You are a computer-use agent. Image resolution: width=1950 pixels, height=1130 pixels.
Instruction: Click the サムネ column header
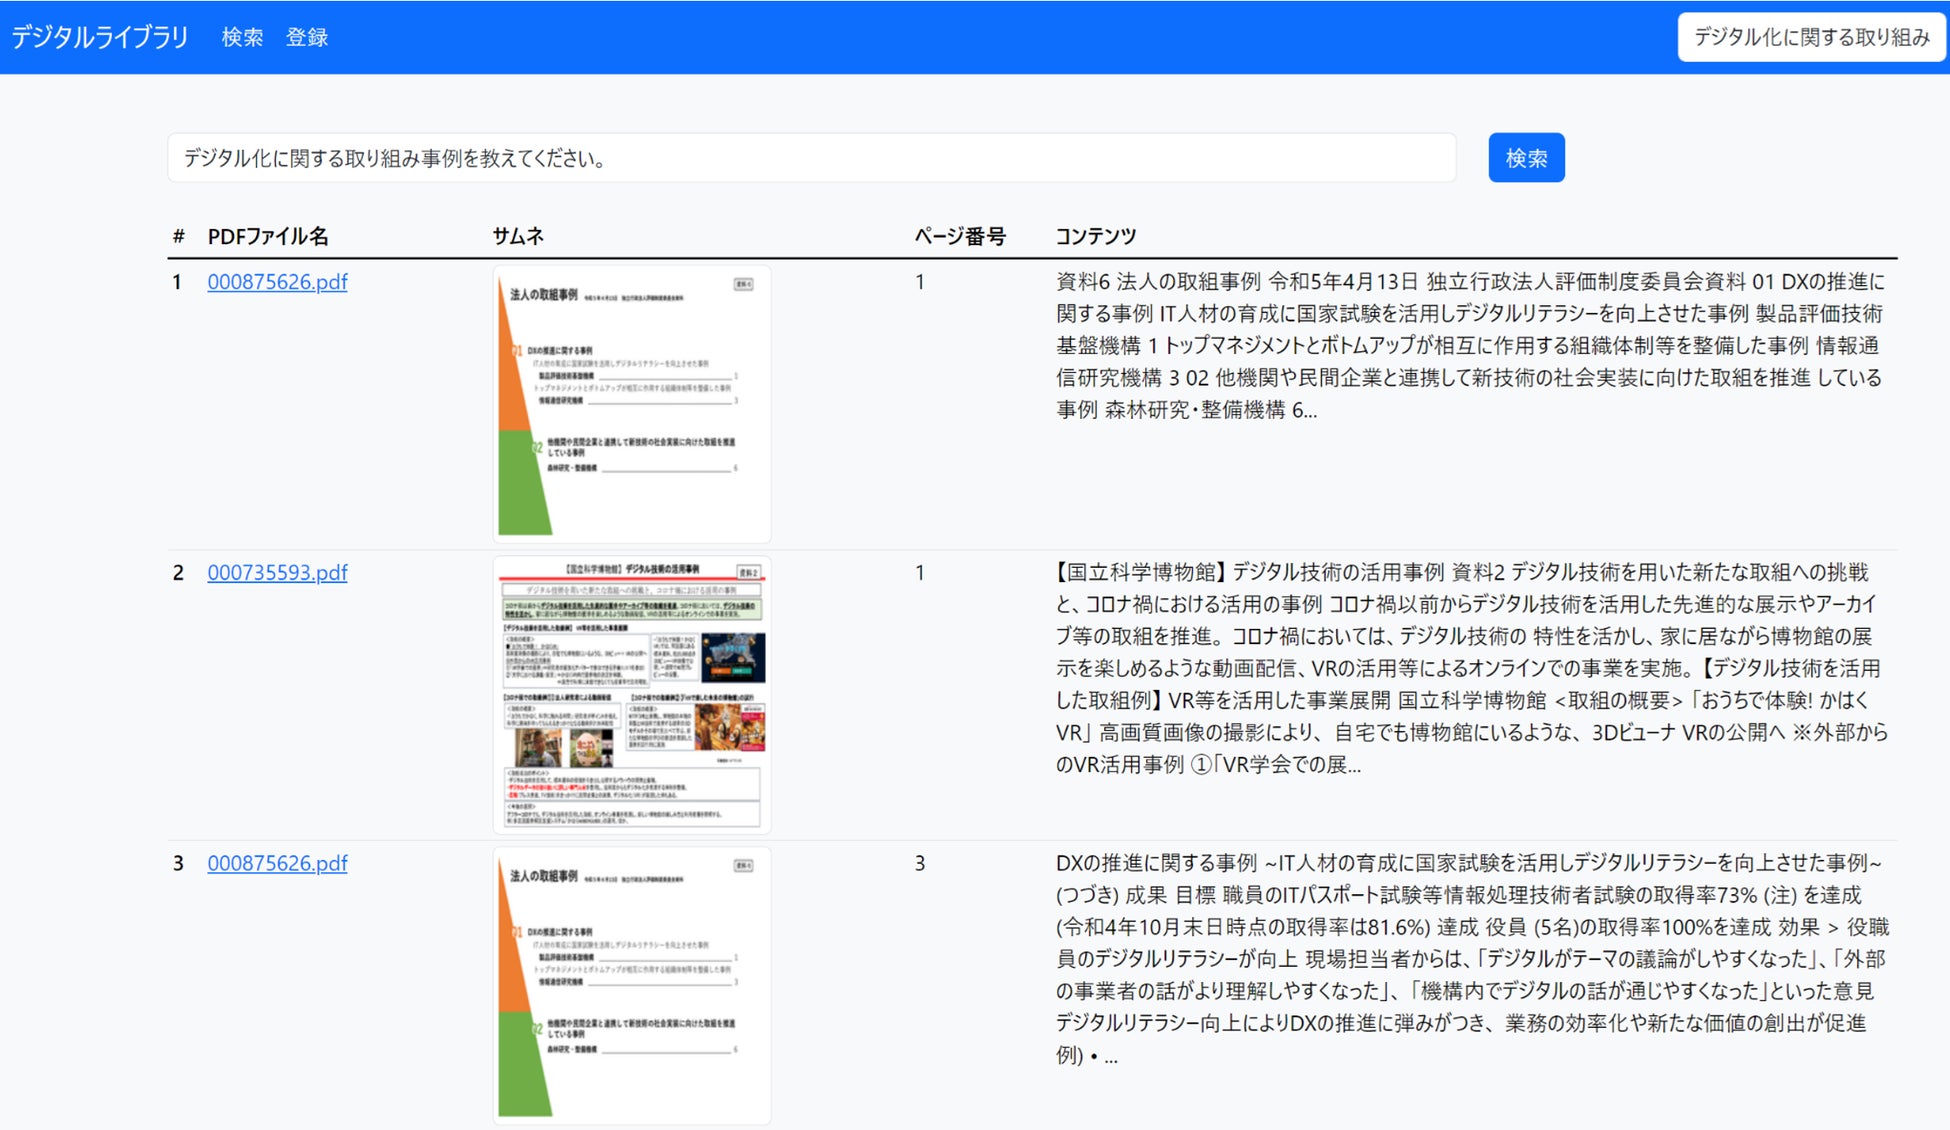518,236
